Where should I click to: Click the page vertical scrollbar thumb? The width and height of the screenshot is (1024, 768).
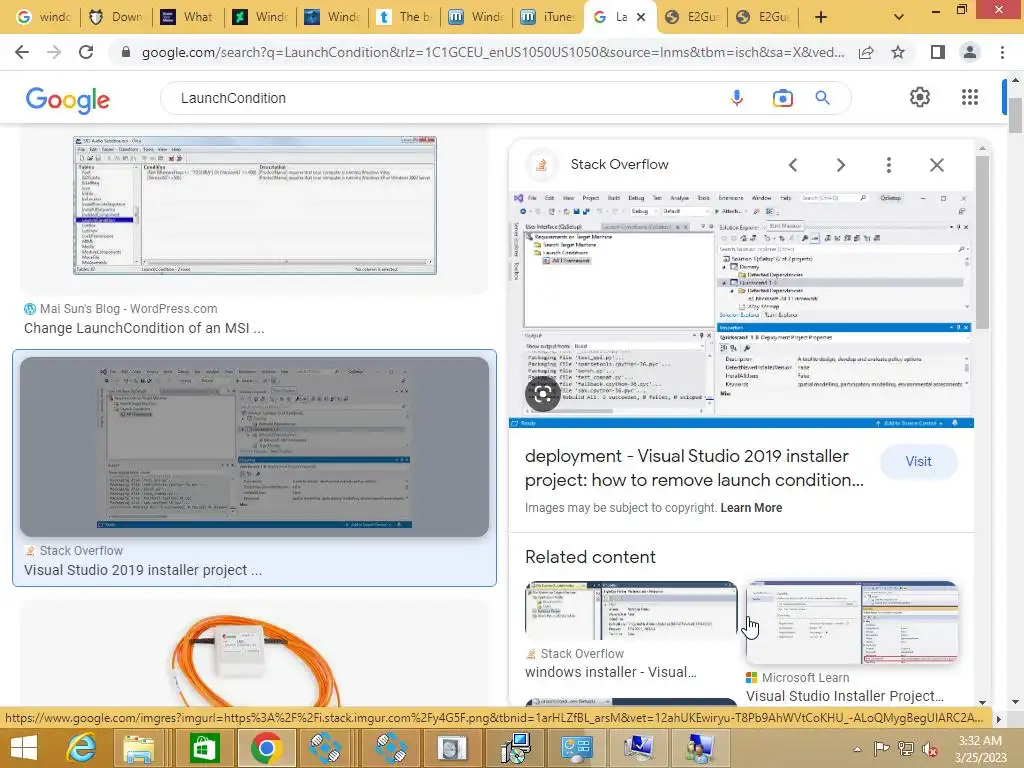pyautogui.click(x=1015, y=115)
